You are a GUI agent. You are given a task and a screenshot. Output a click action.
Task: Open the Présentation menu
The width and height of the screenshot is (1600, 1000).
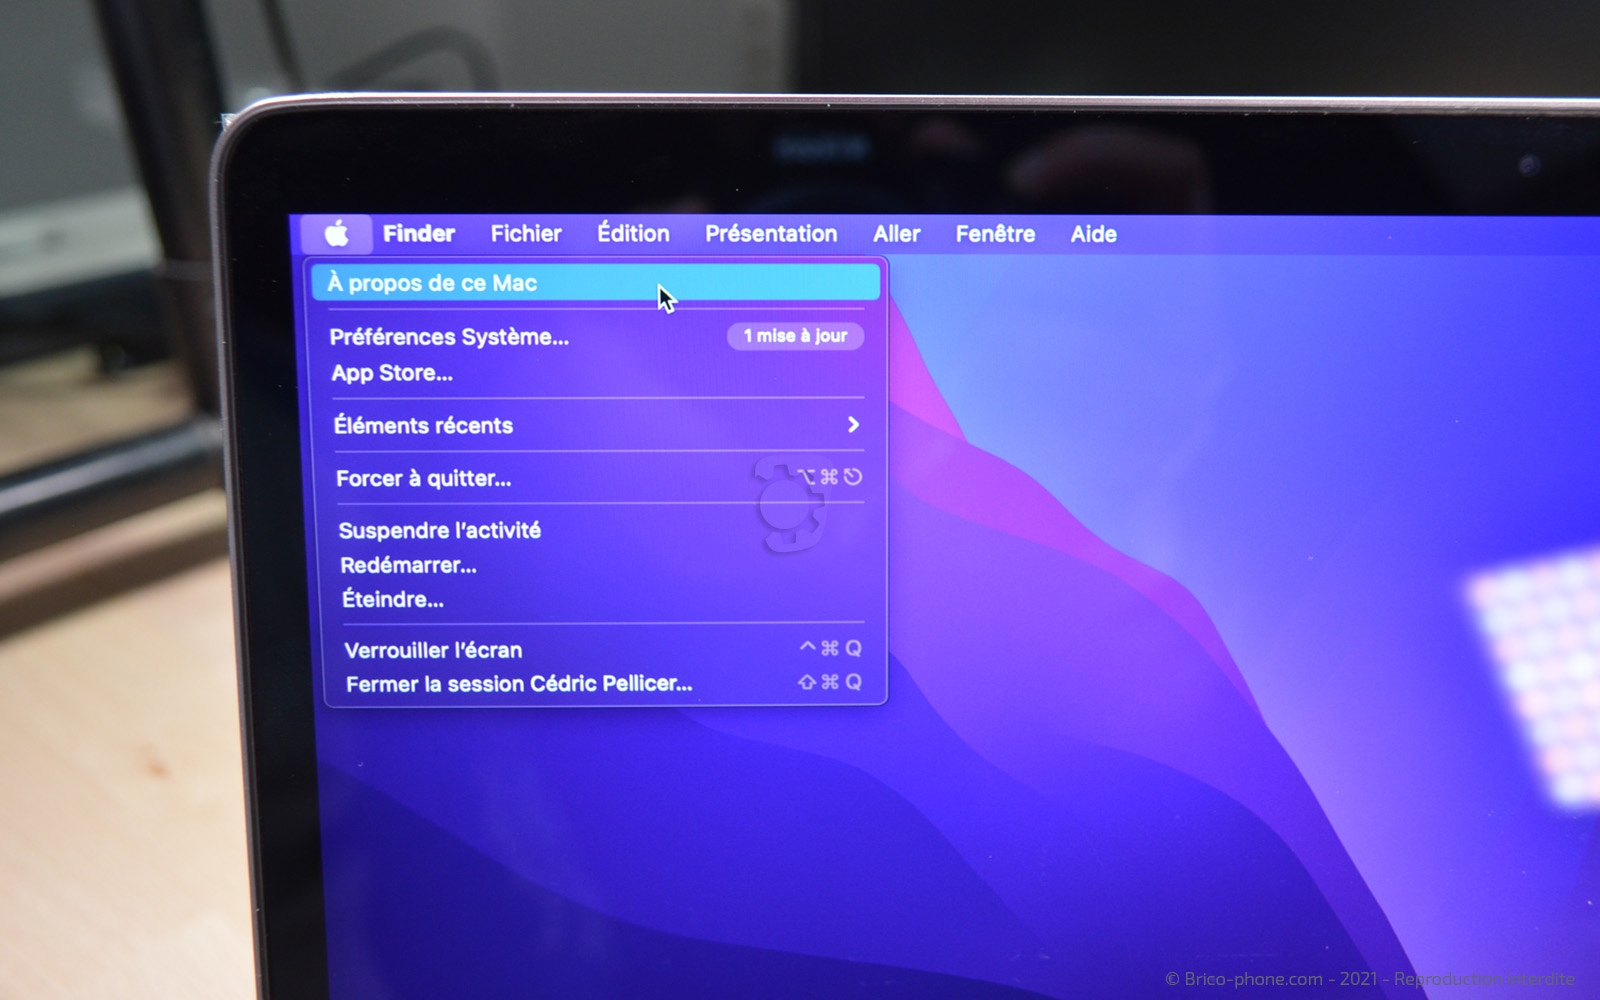(771, 234)
